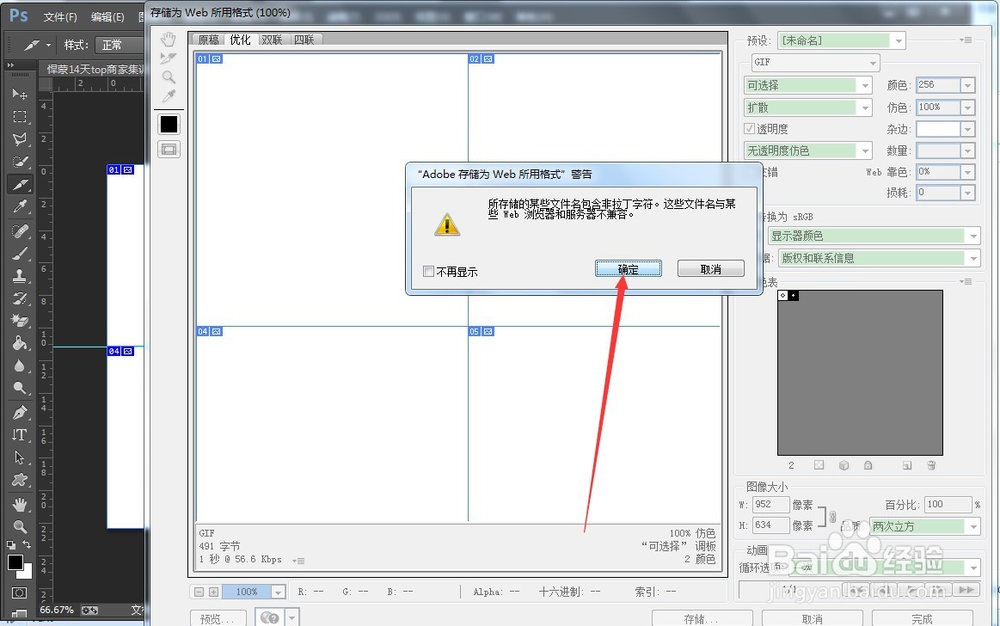Select the Healing Brush tool
The height and width of the screenshot is (626, 1000).
tap(20, 230)
